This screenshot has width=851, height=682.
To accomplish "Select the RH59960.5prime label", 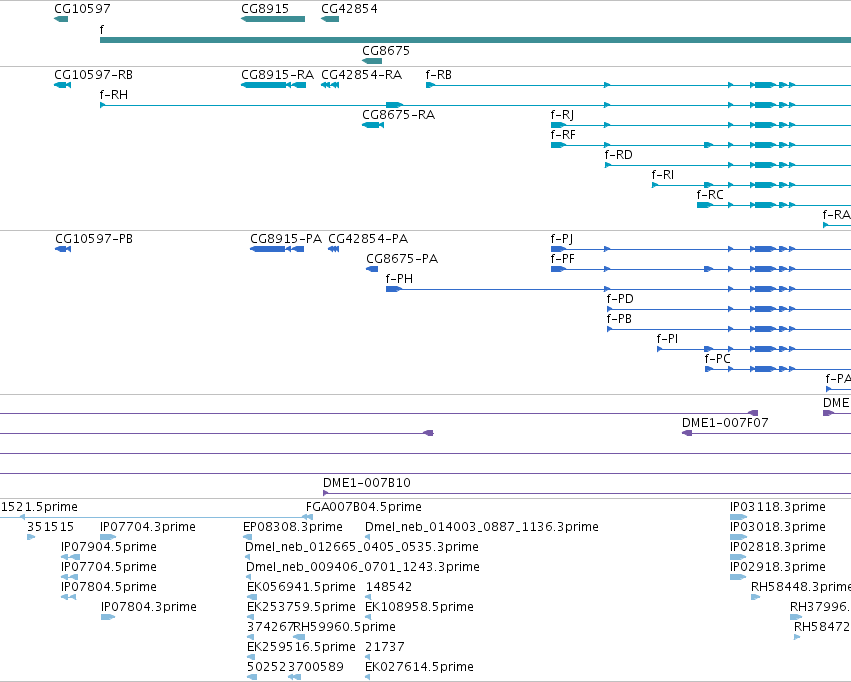I will point(345,627).
